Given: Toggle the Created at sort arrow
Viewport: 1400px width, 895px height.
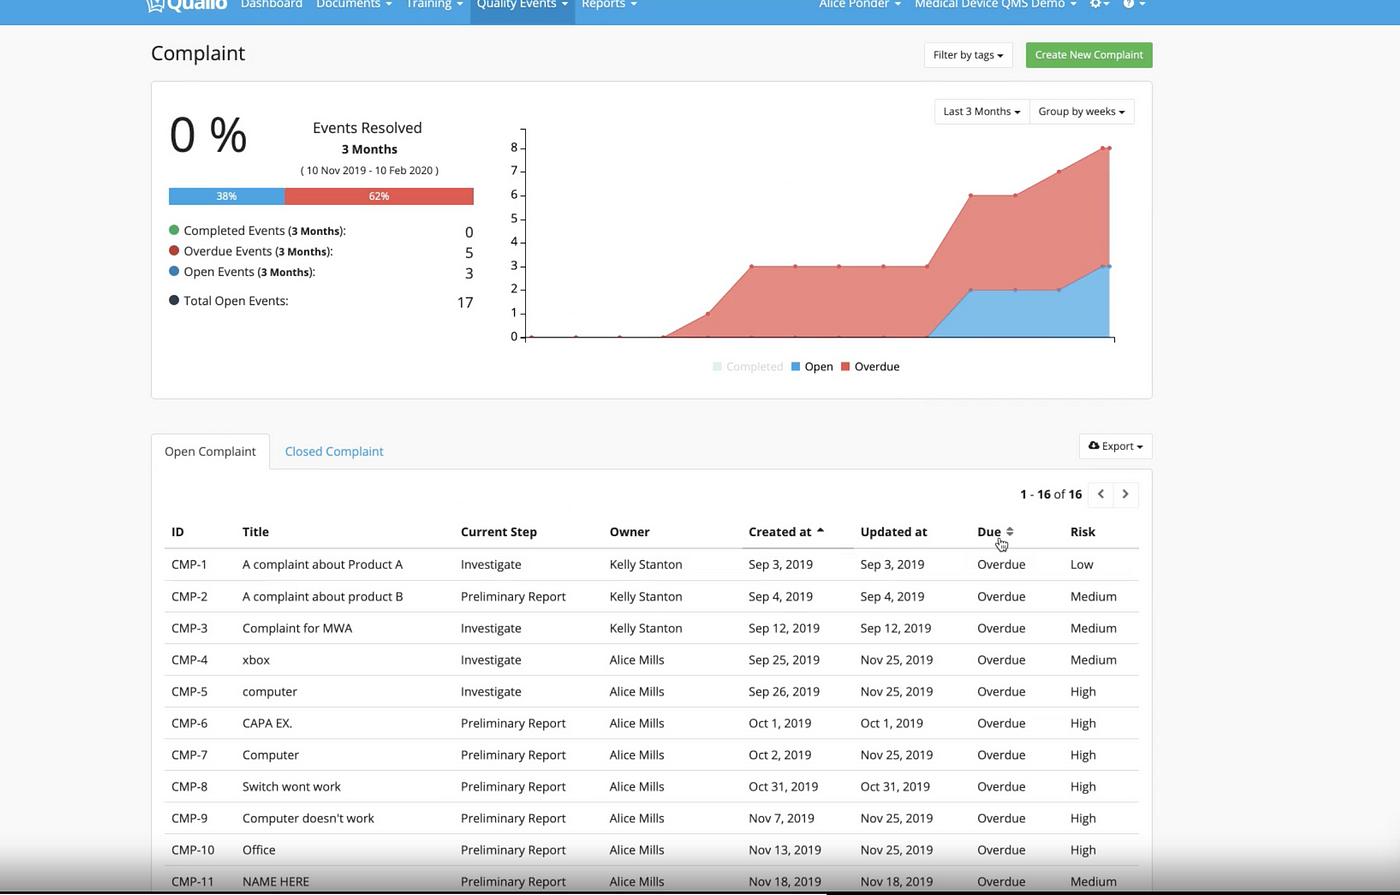Looking at the screenshot, I should (820, 531).
